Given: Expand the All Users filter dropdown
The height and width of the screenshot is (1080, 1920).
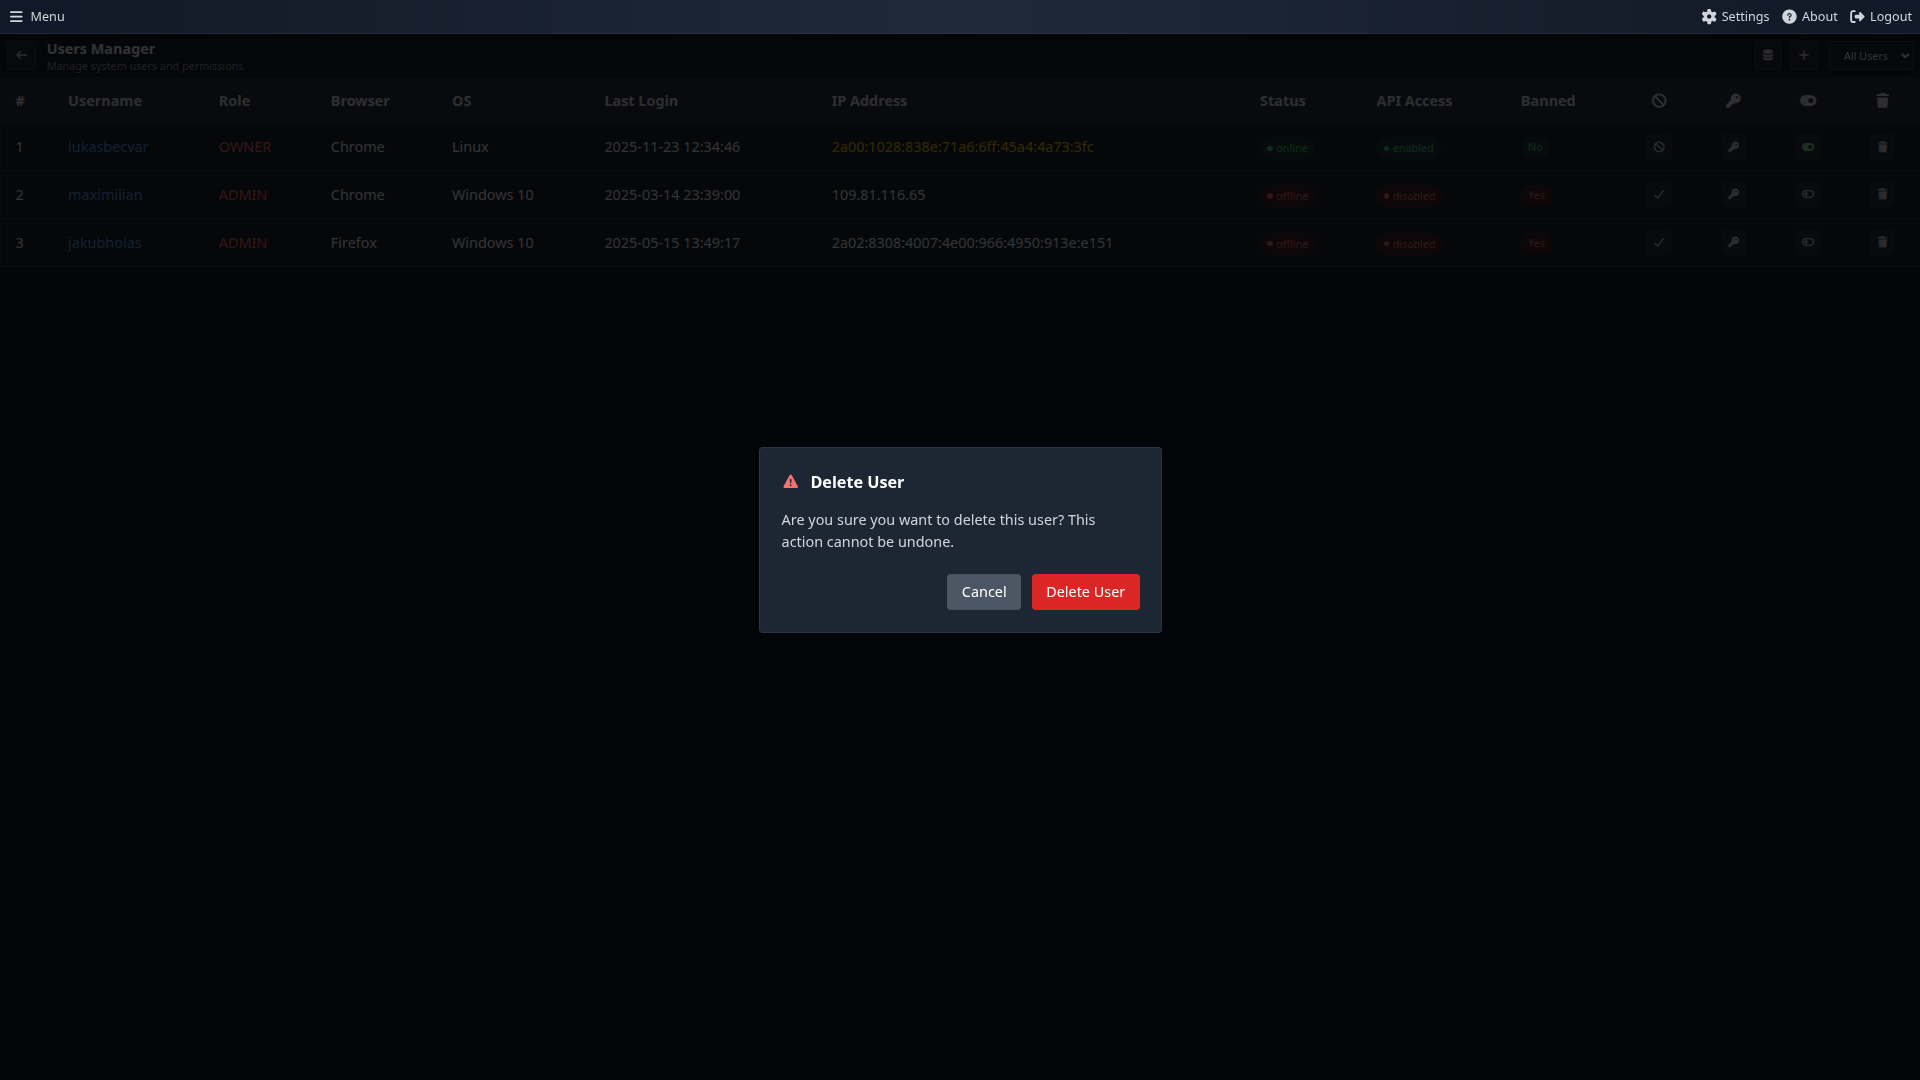Looking at the screenshot, I should (x=1875, y=56).
